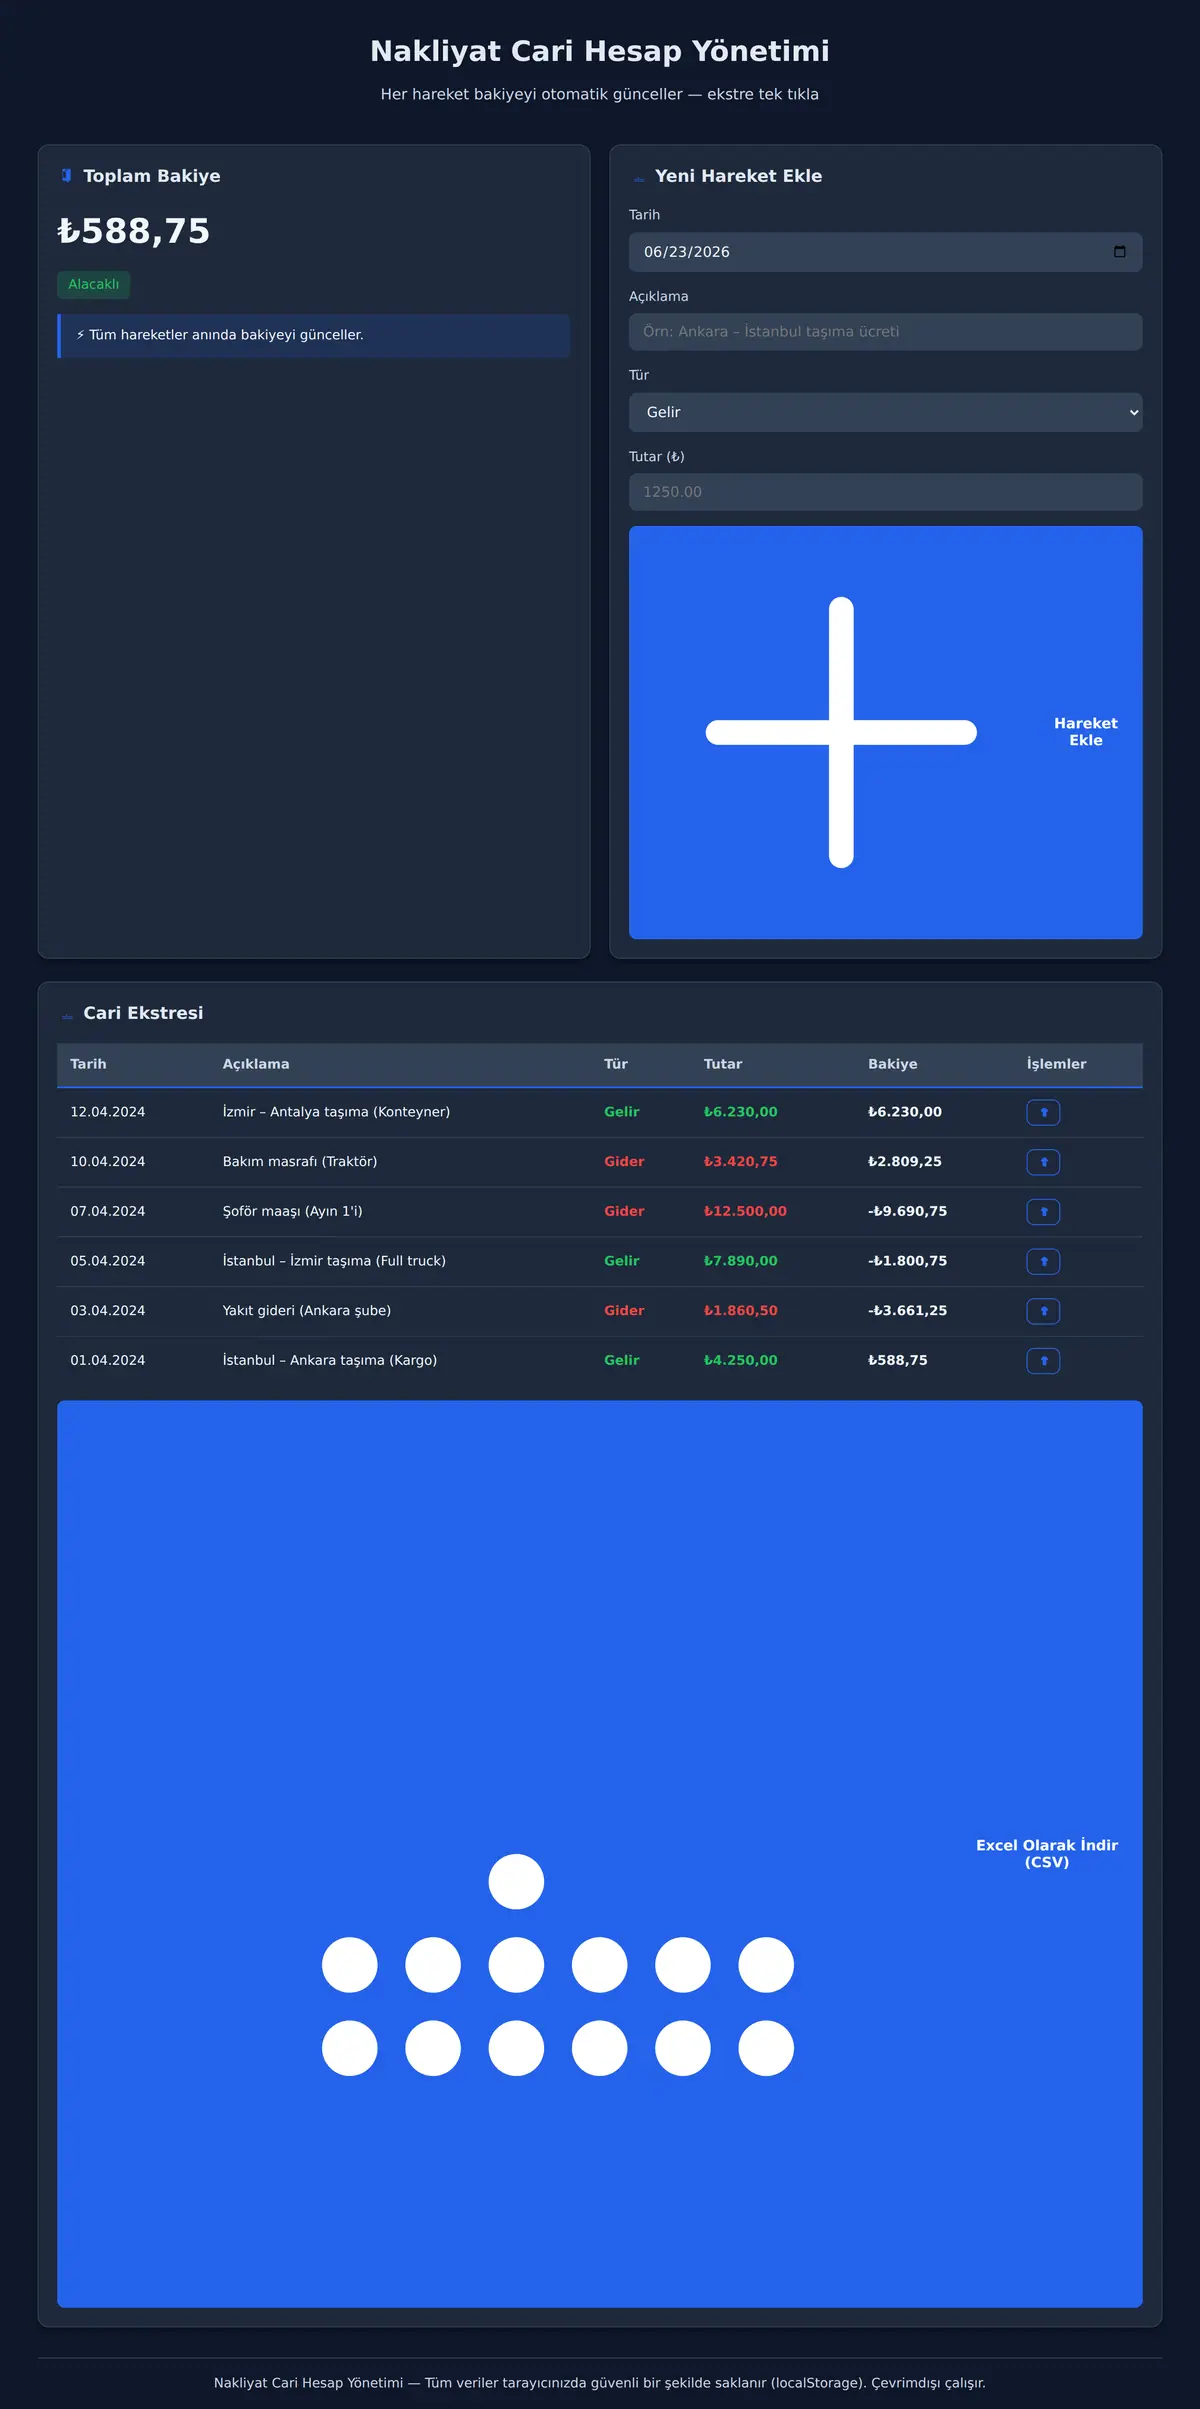Click the Gider label in the 10.04.2024 row
The width and height of the screenshot is (1200, 2409).
point(624,1162)
